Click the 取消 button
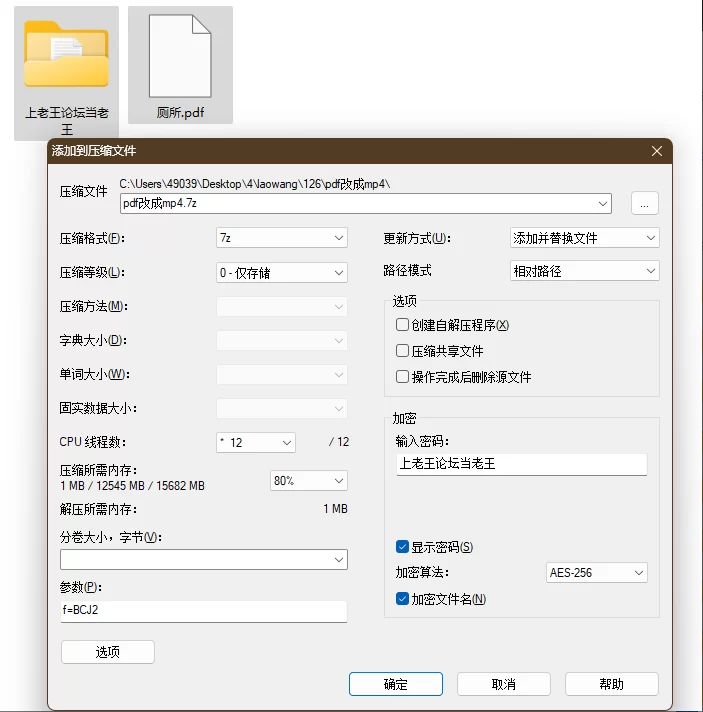Image resolution: width=703 pixels, height=712 pixels. (x=504, y=684)
